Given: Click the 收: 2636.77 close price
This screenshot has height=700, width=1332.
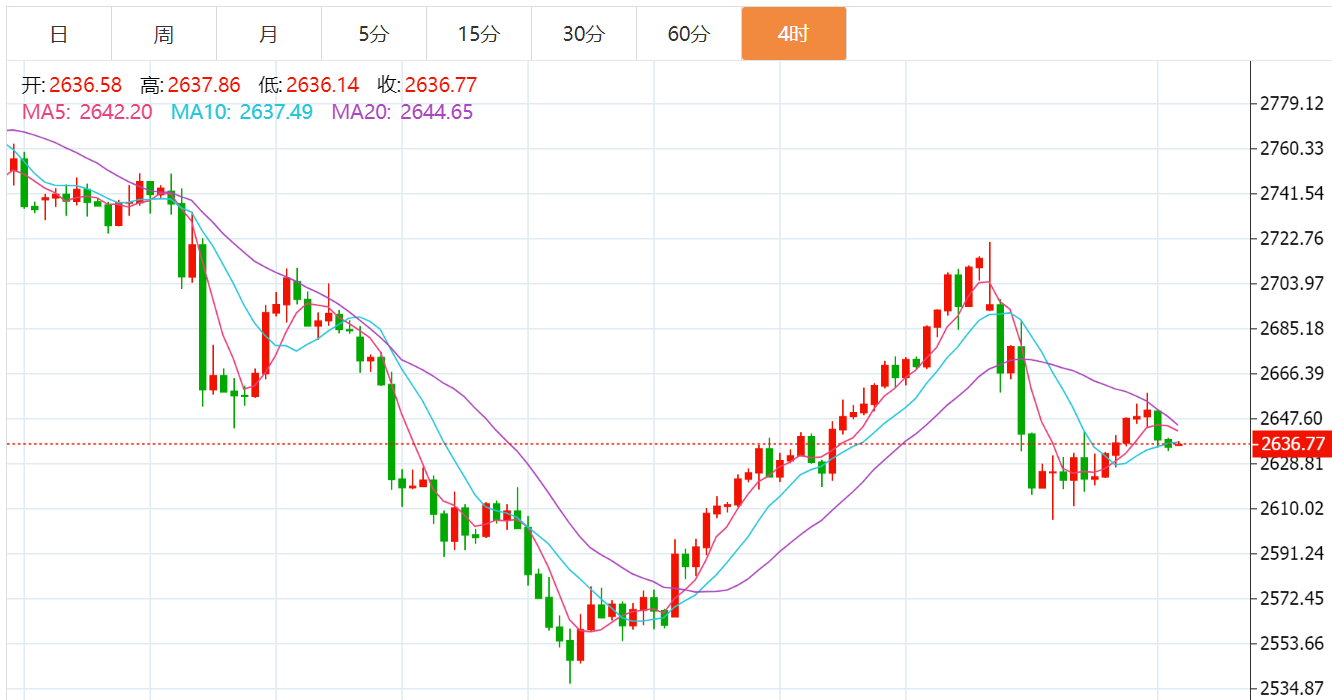Looking at the screenshot, I should click(427, 85).
